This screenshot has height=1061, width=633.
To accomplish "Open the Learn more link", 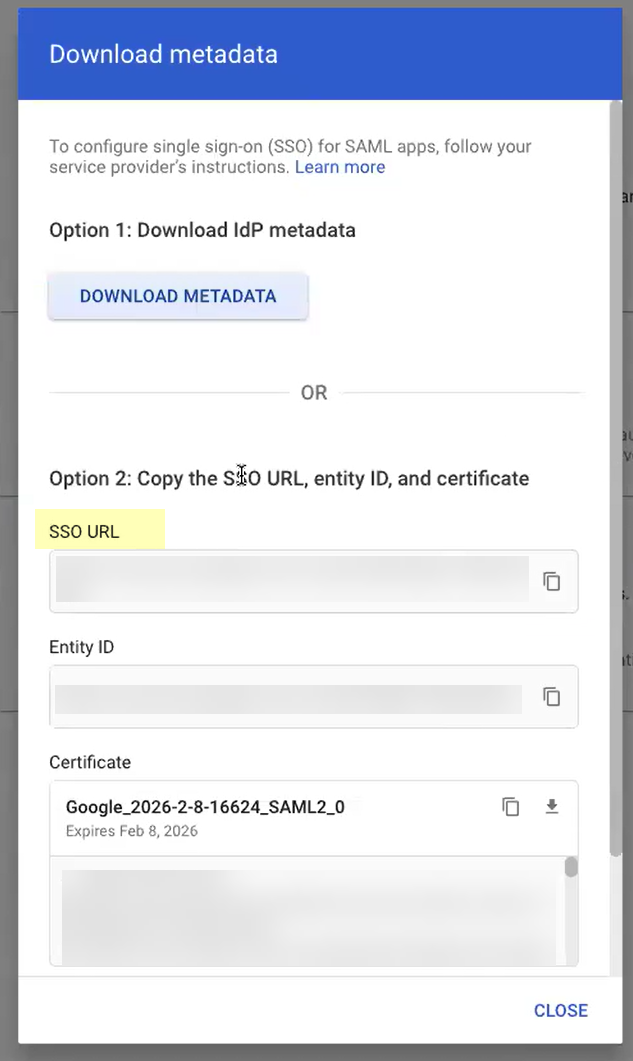I will click(340, 167).
